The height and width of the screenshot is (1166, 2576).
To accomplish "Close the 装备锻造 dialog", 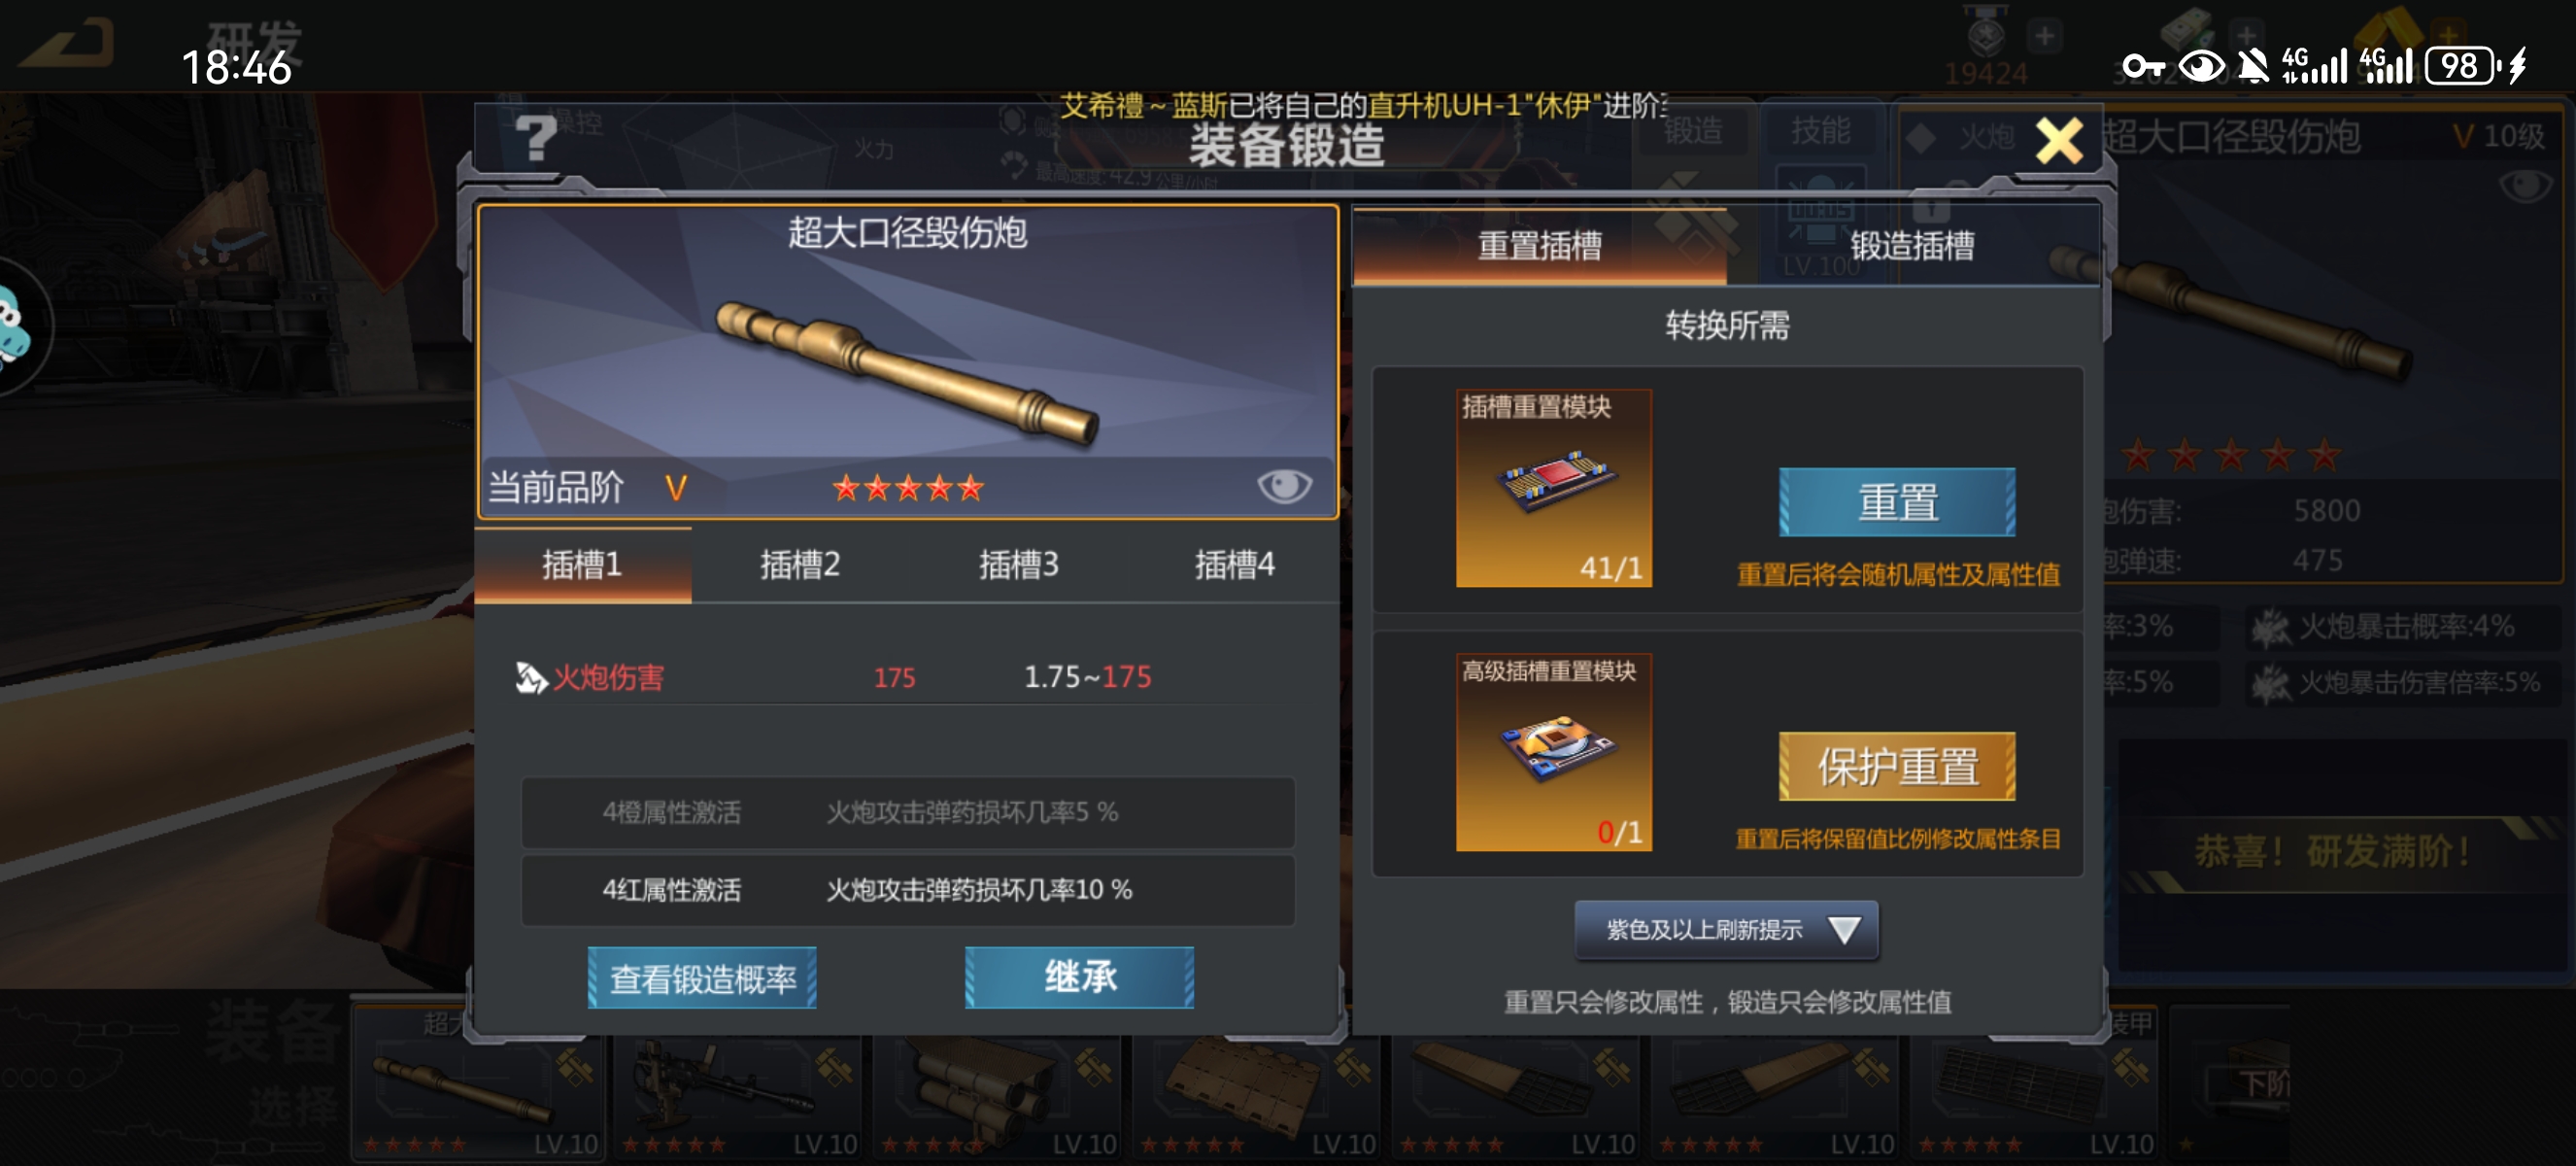I will 2059,140.
